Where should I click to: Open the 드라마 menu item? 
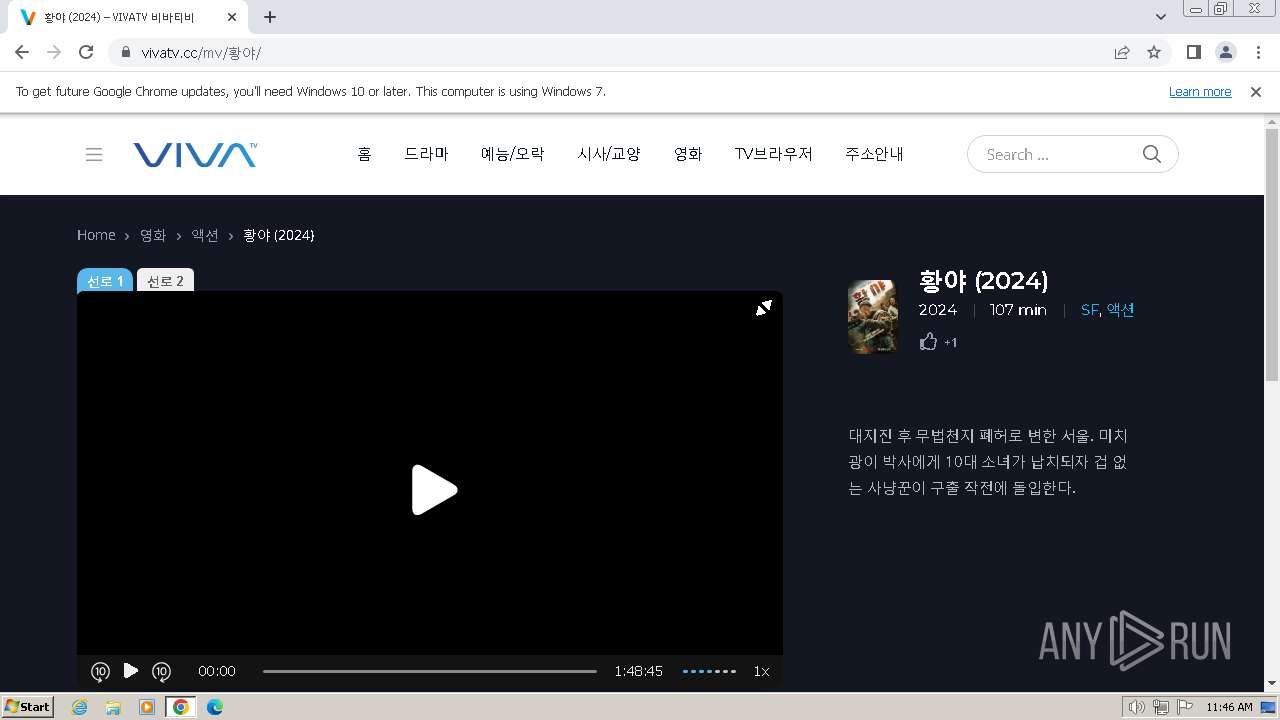[x=426, y=154]
